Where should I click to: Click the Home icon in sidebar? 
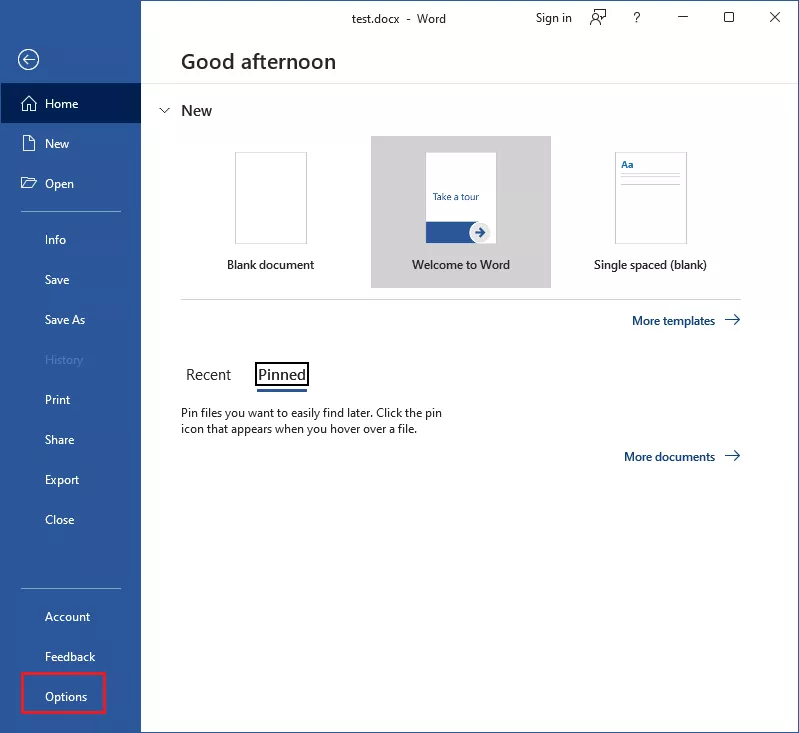coord(28,104)
